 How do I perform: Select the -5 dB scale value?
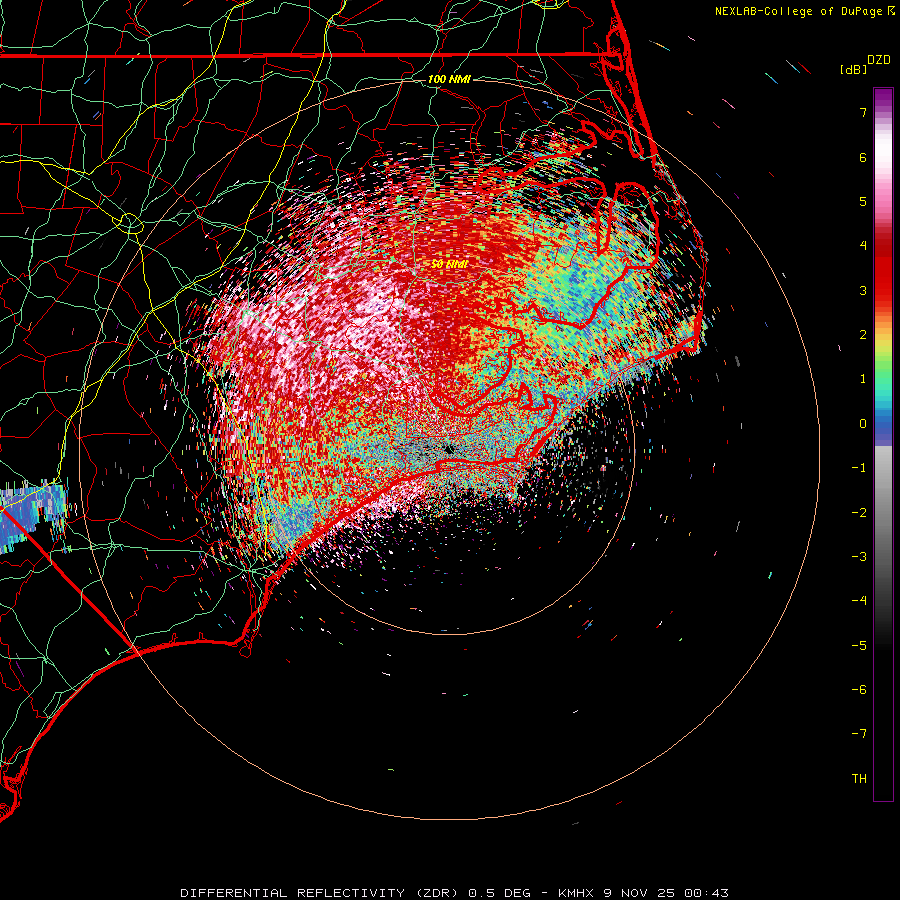tap(859, 646)
